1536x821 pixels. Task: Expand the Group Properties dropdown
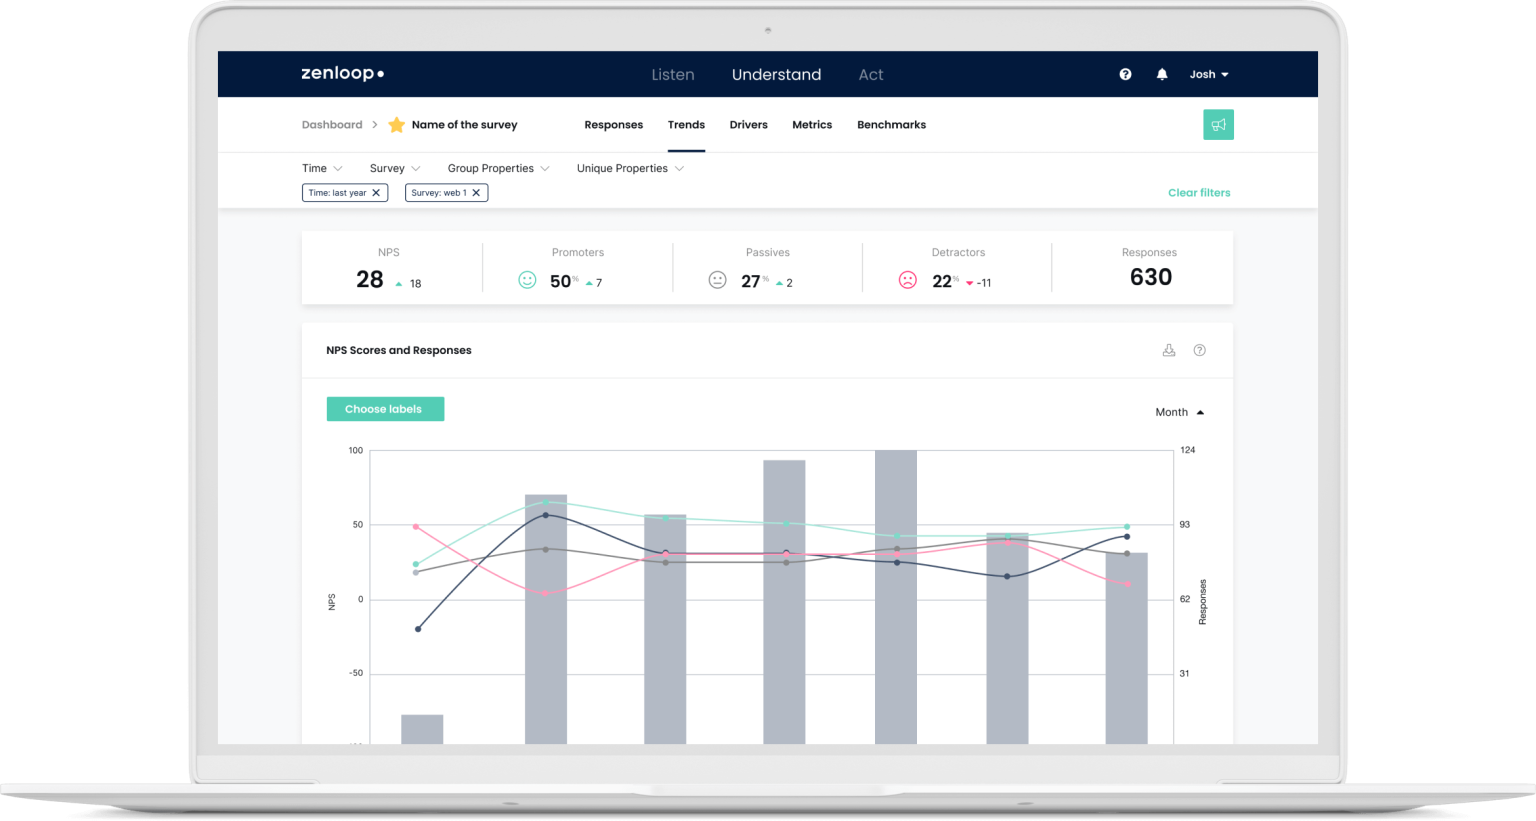(498, 168)
